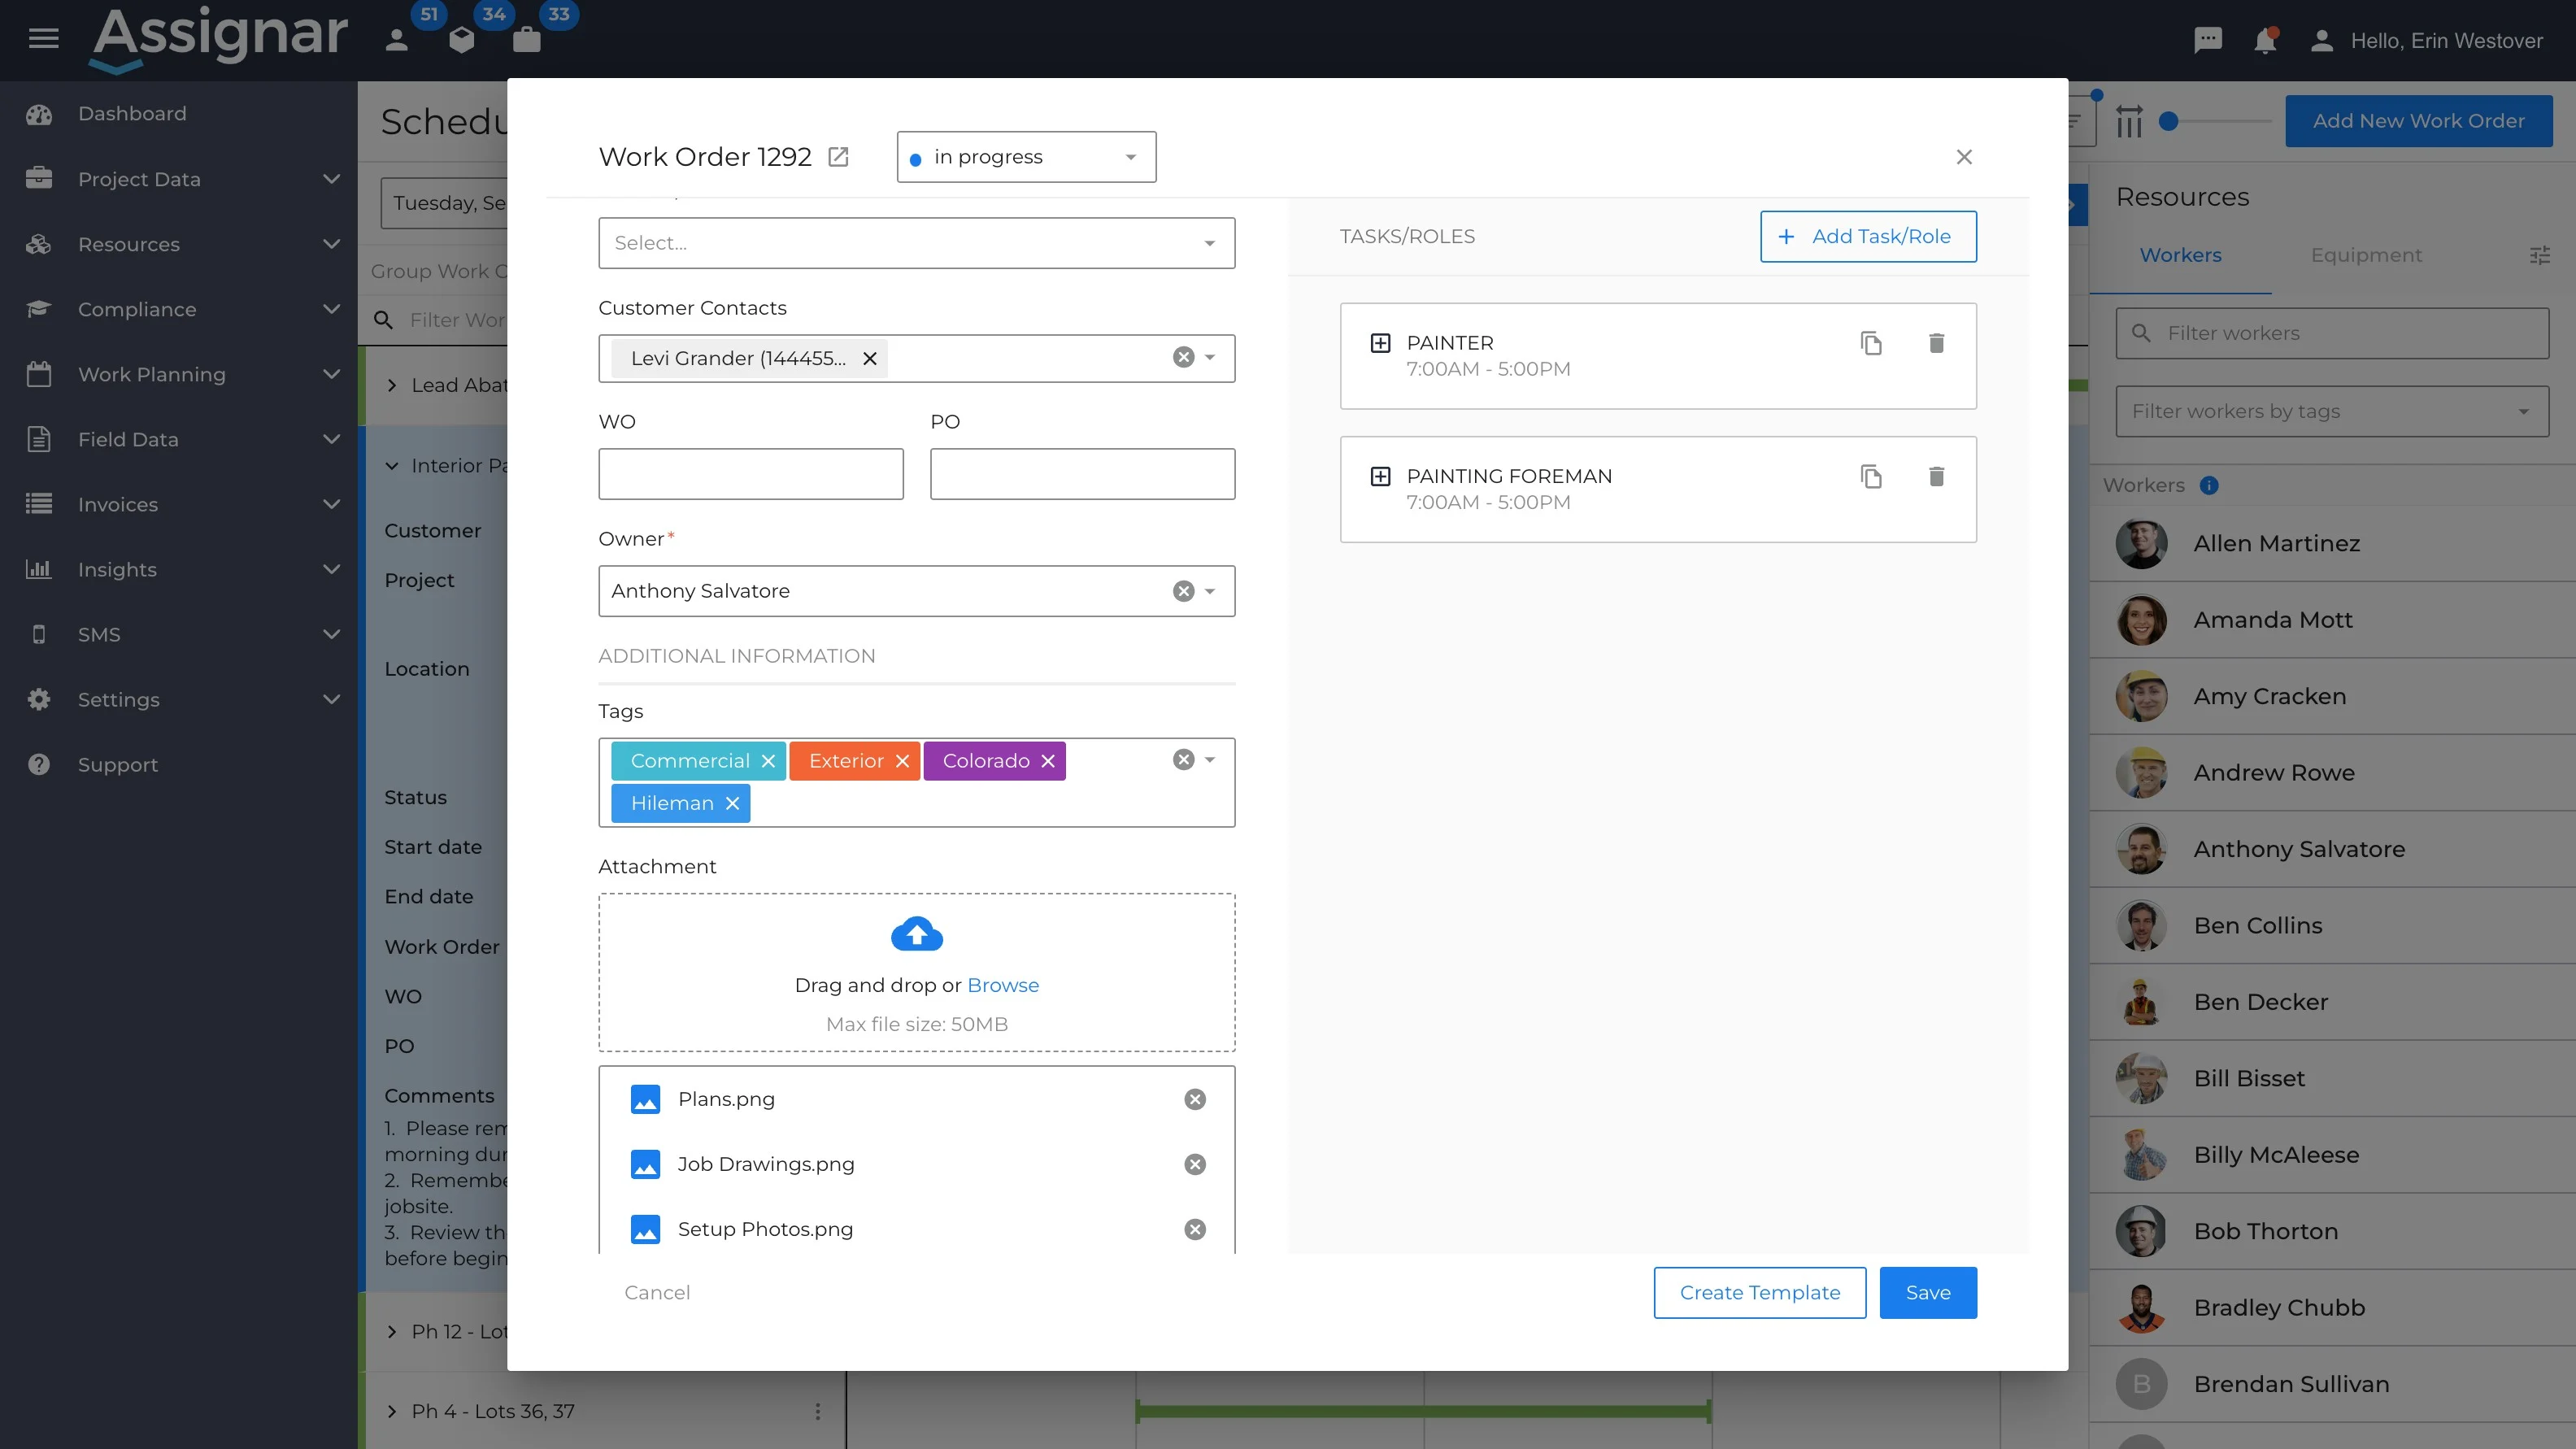Screen dimensions: 2576x1449
Task: Duplicate the PAINTER task
Action: tap(1871, 343)
